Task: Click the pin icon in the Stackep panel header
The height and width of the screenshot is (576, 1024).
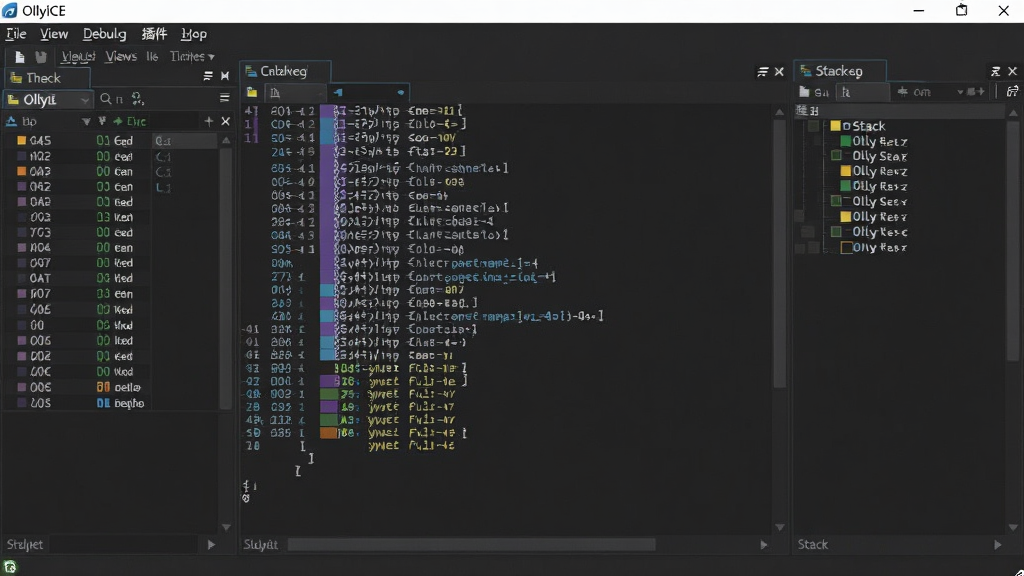Action: point(995,71)
